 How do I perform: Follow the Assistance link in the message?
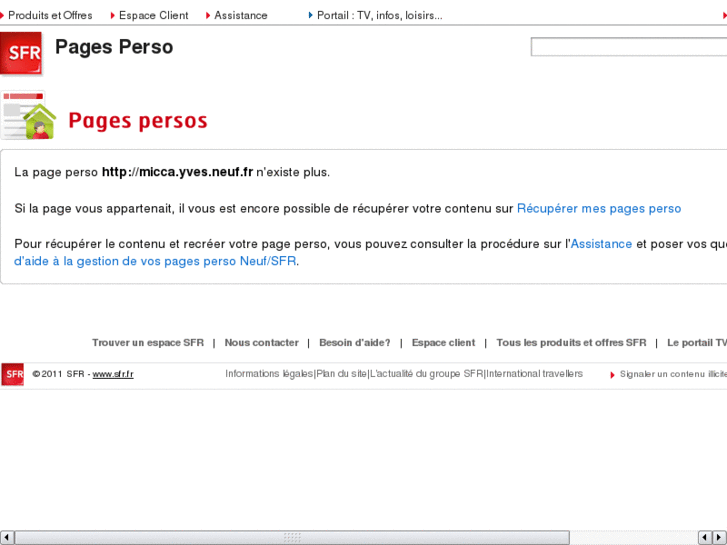click(x=601, y=244)
